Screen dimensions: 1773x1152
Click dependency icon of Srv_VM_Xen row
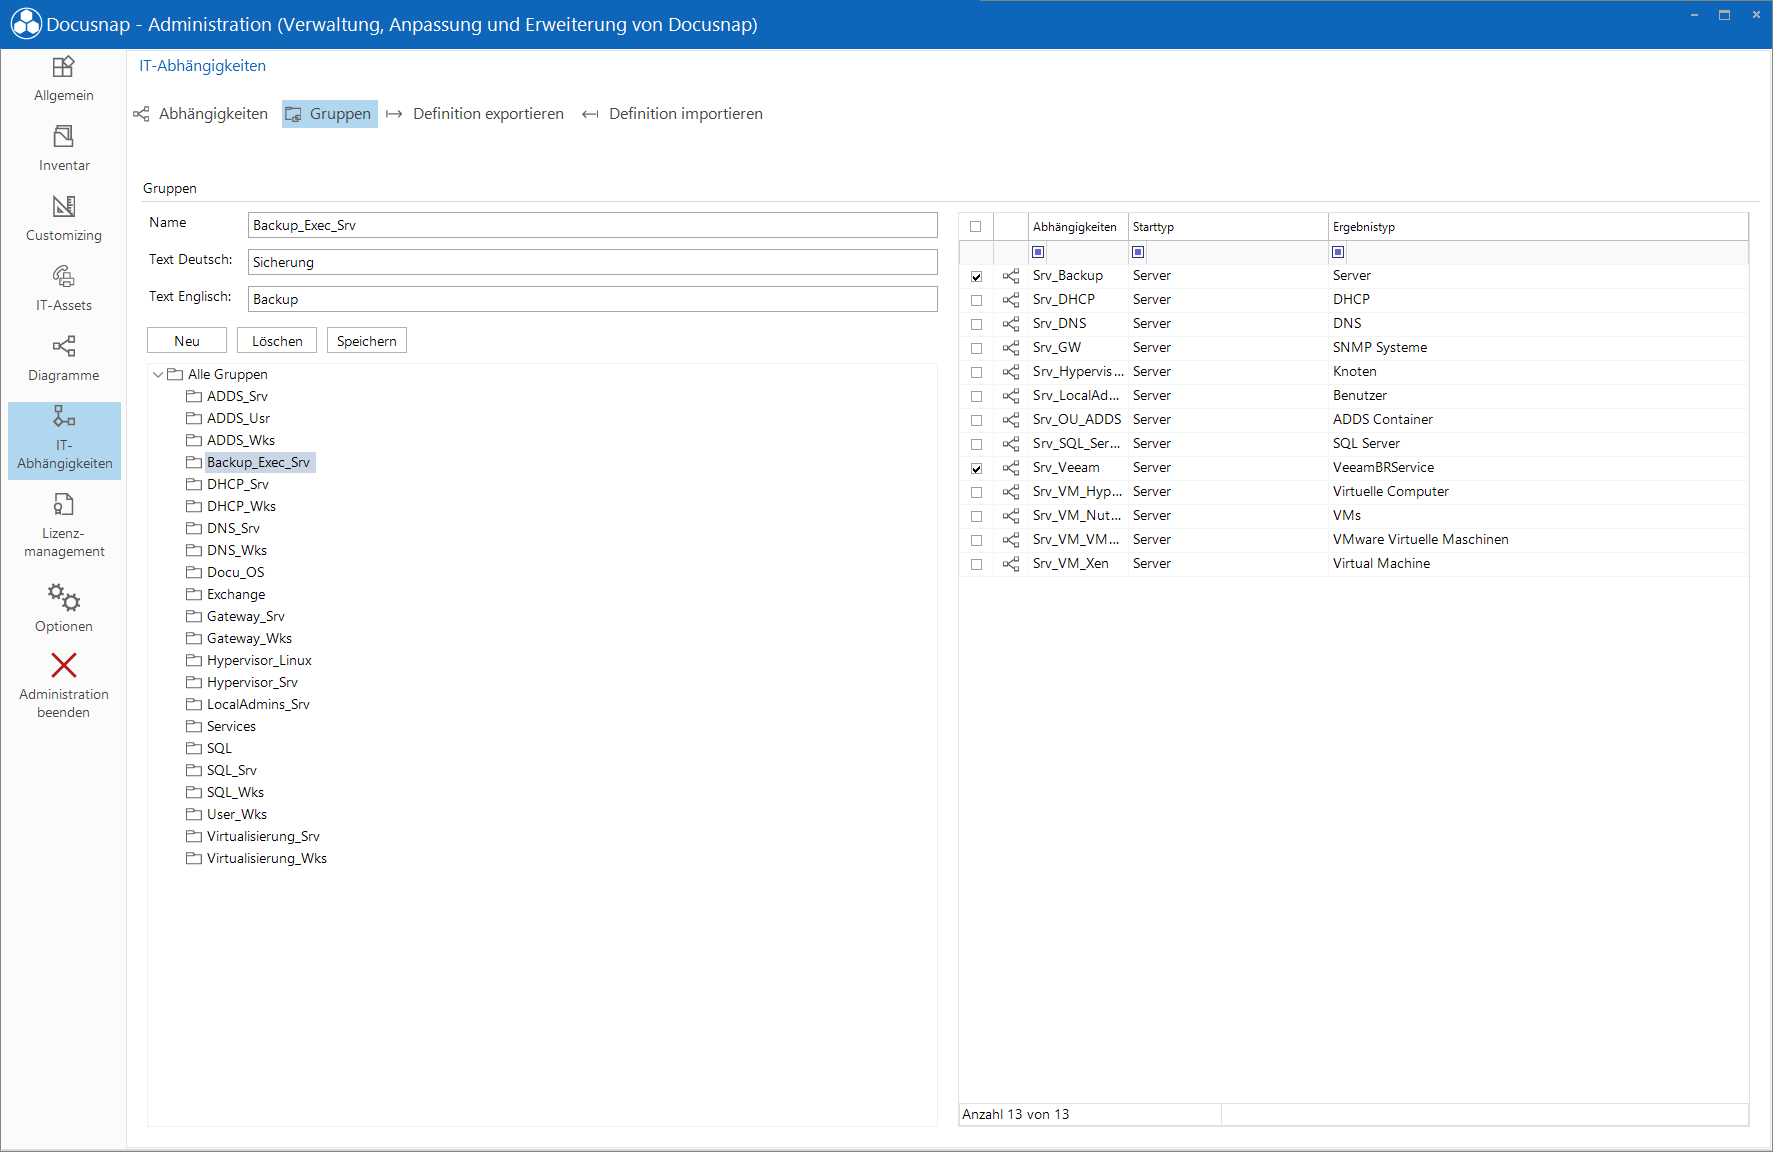coord(1011,564)
